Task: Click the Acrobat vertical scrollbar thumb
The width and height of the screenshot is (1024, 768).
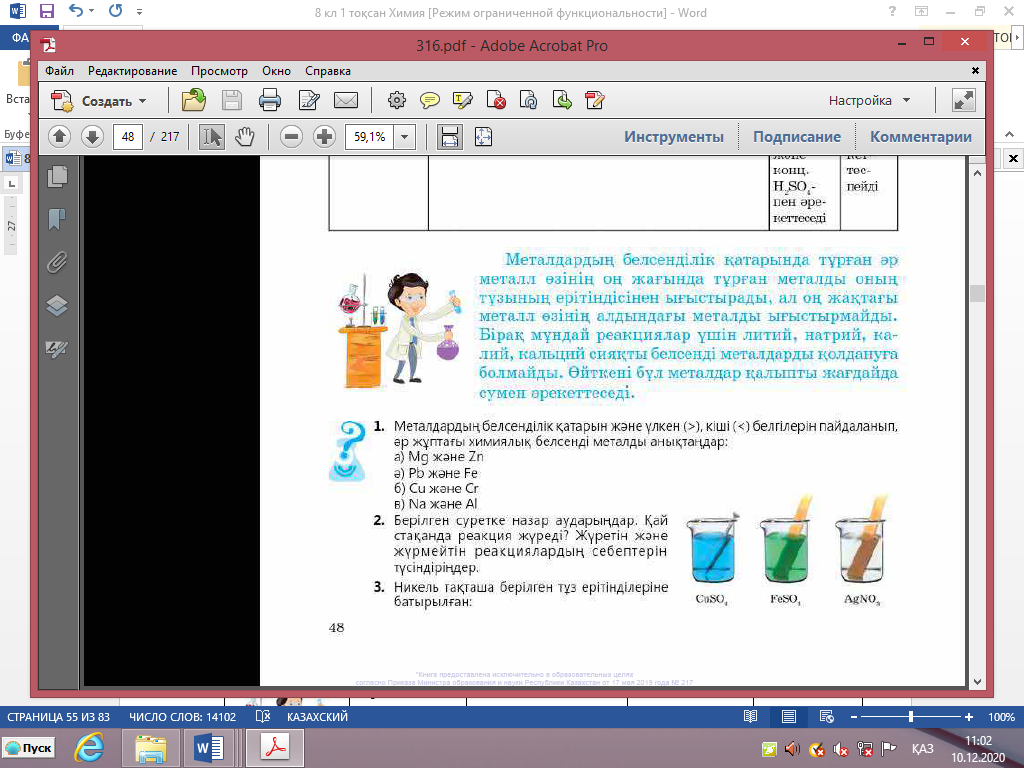Action: coord(977,293)
